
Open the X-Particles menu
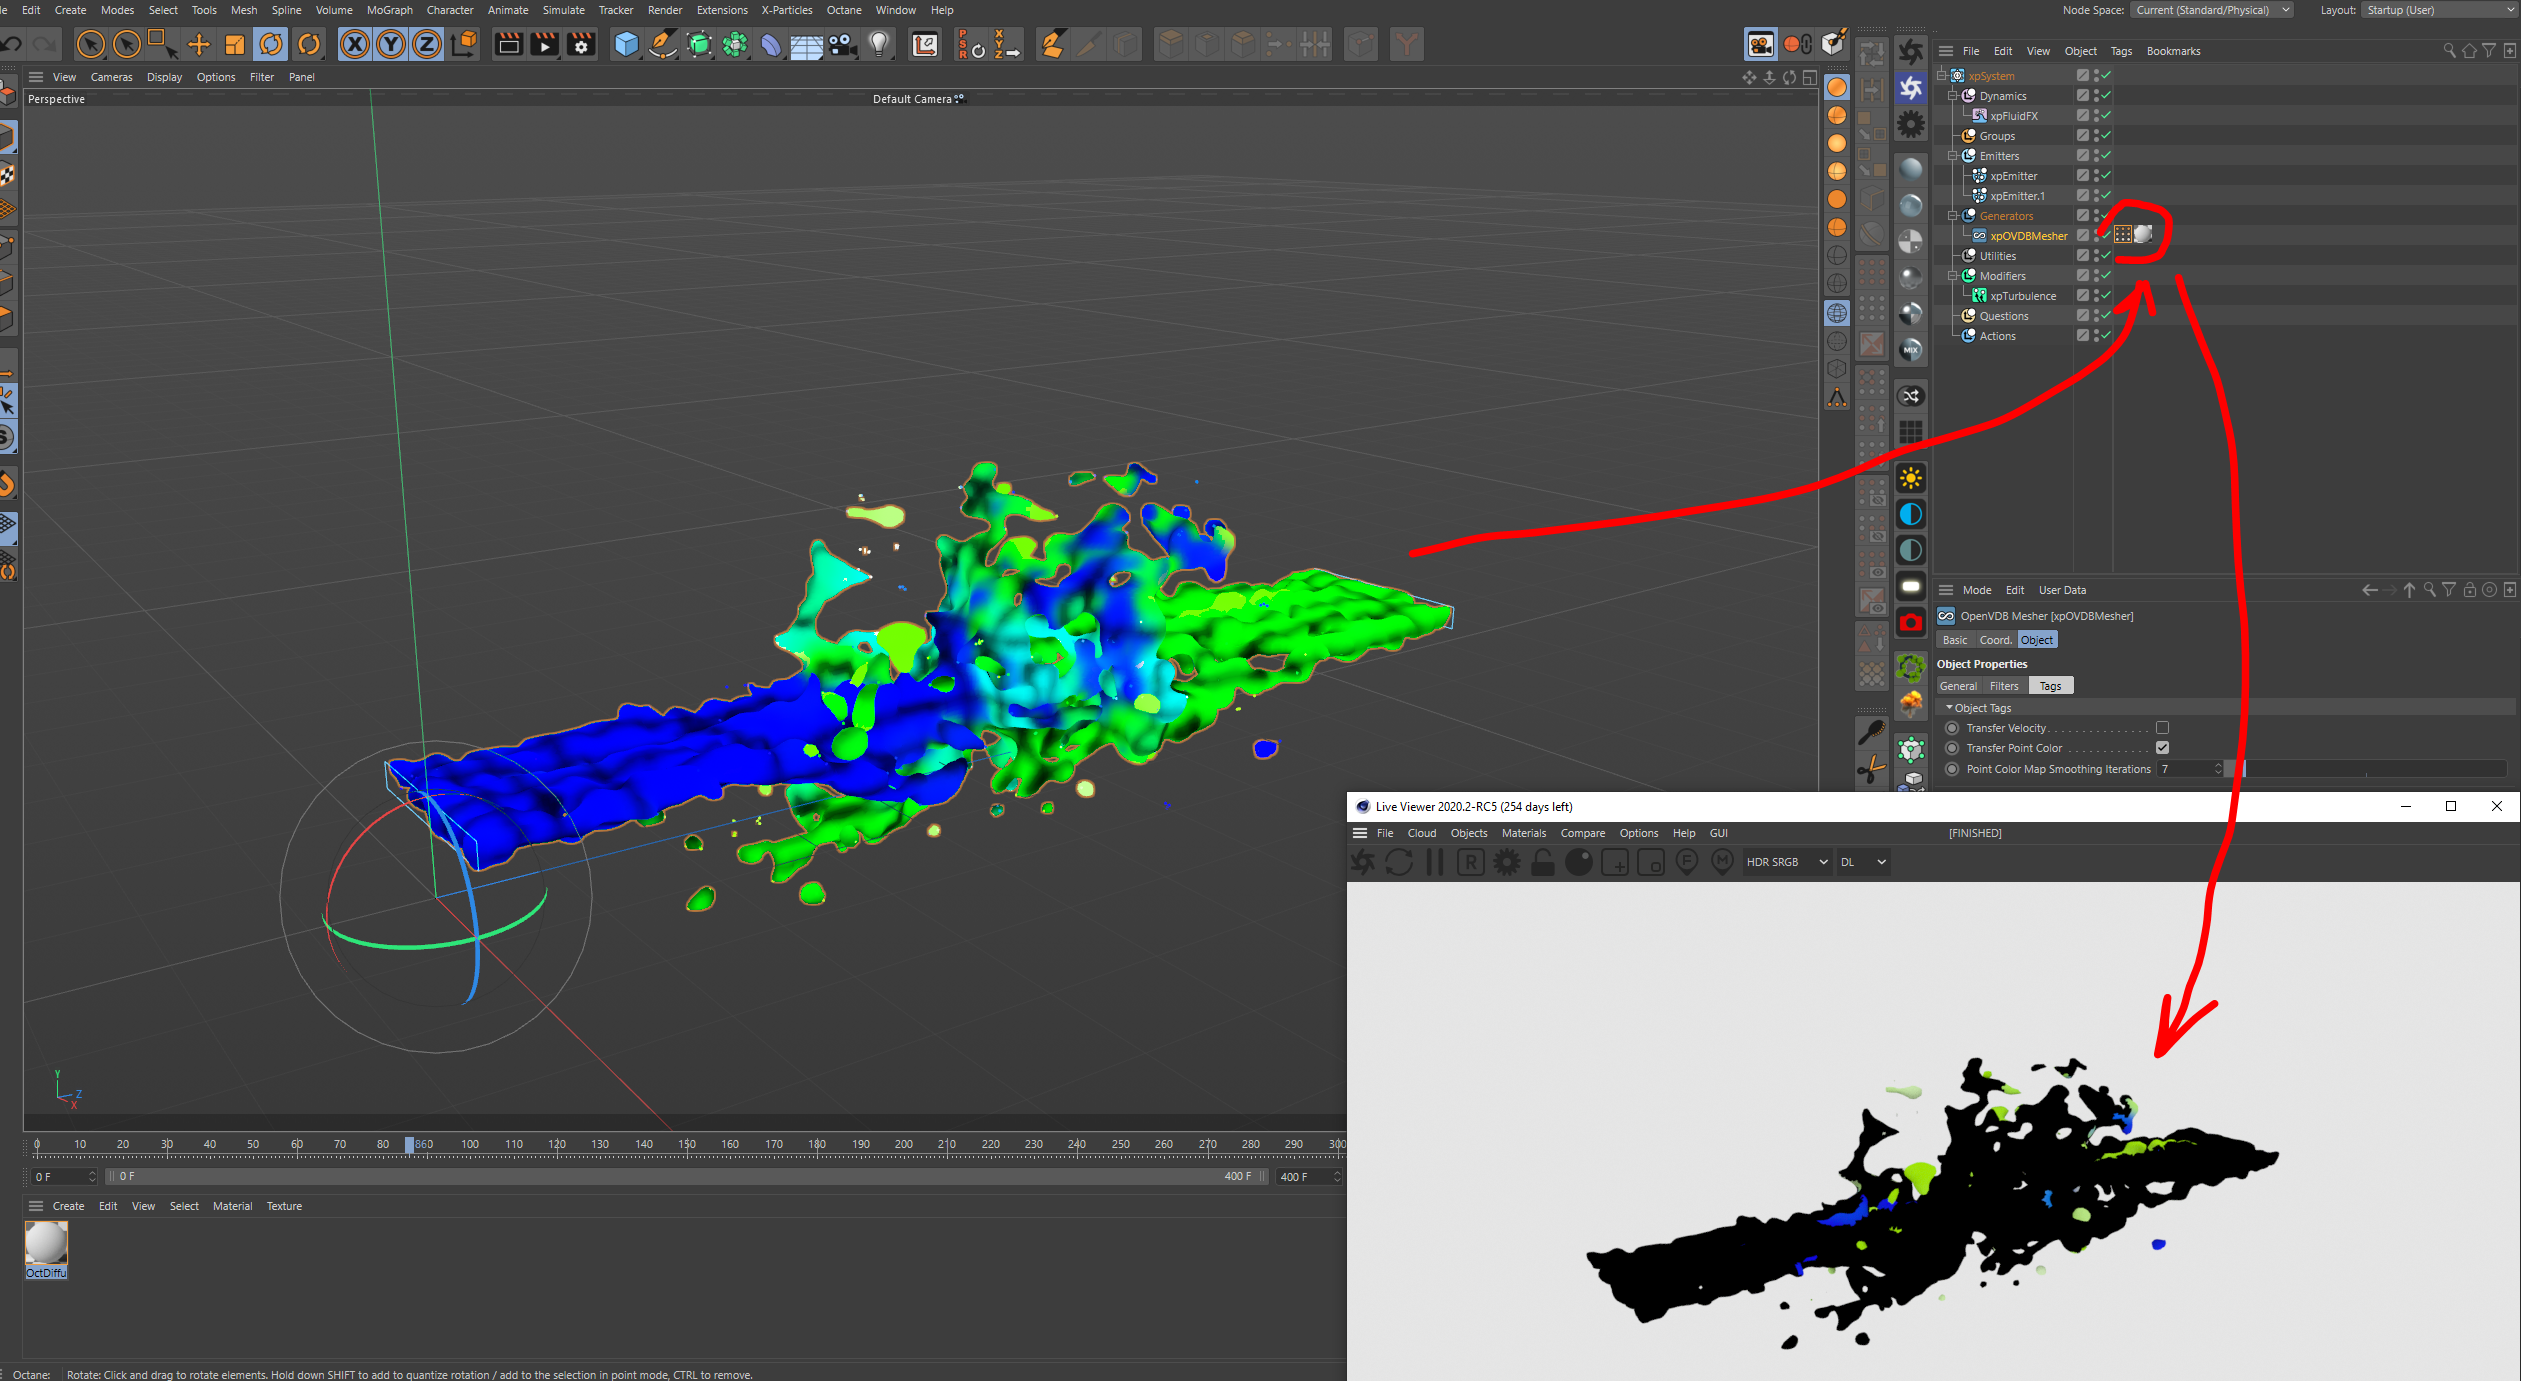pos(786,10)
